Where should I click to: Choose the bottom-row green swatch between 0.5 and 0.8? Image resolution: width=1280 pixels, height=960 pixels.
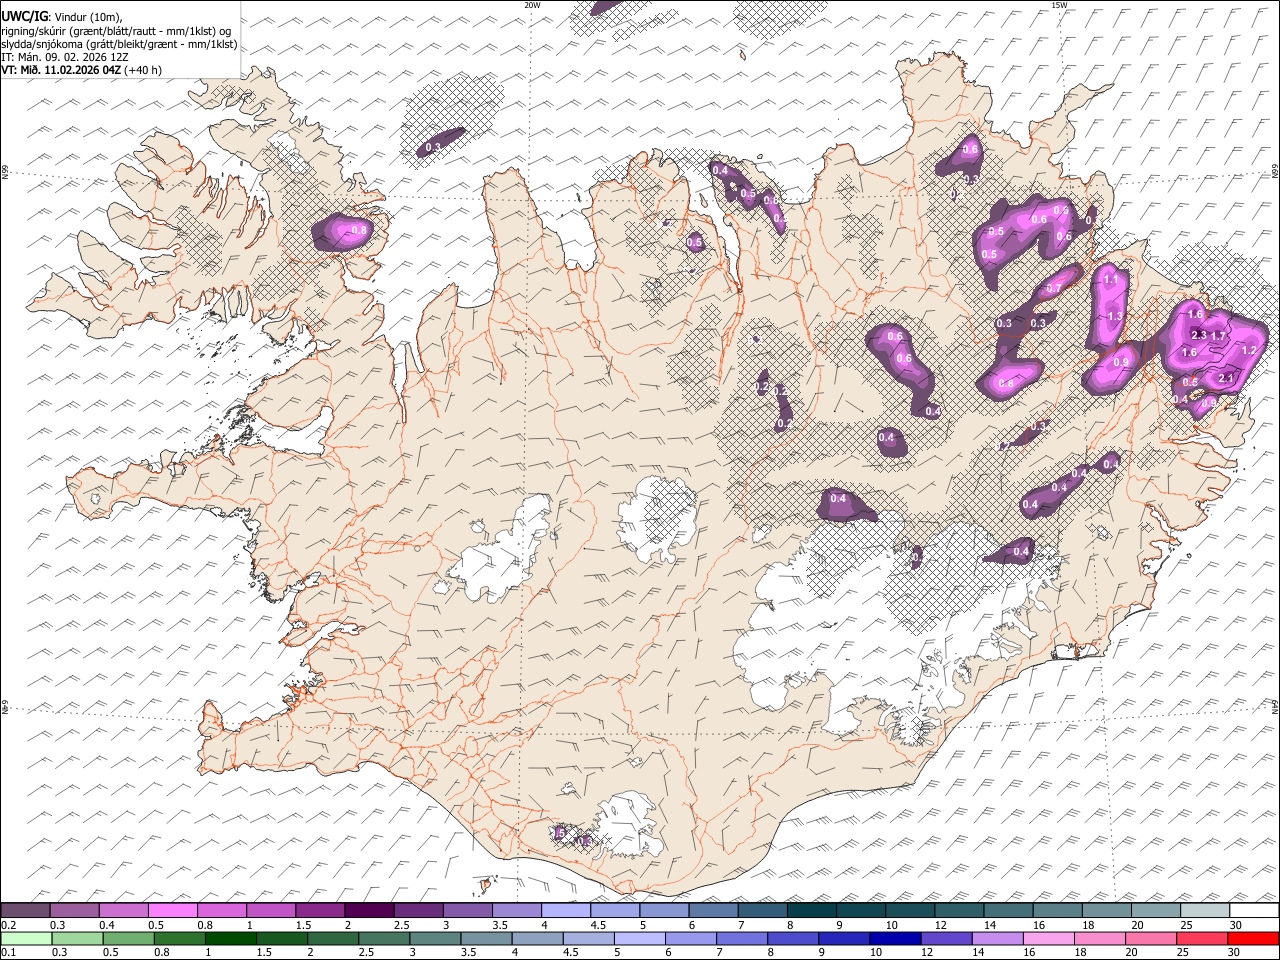point(128,938)
